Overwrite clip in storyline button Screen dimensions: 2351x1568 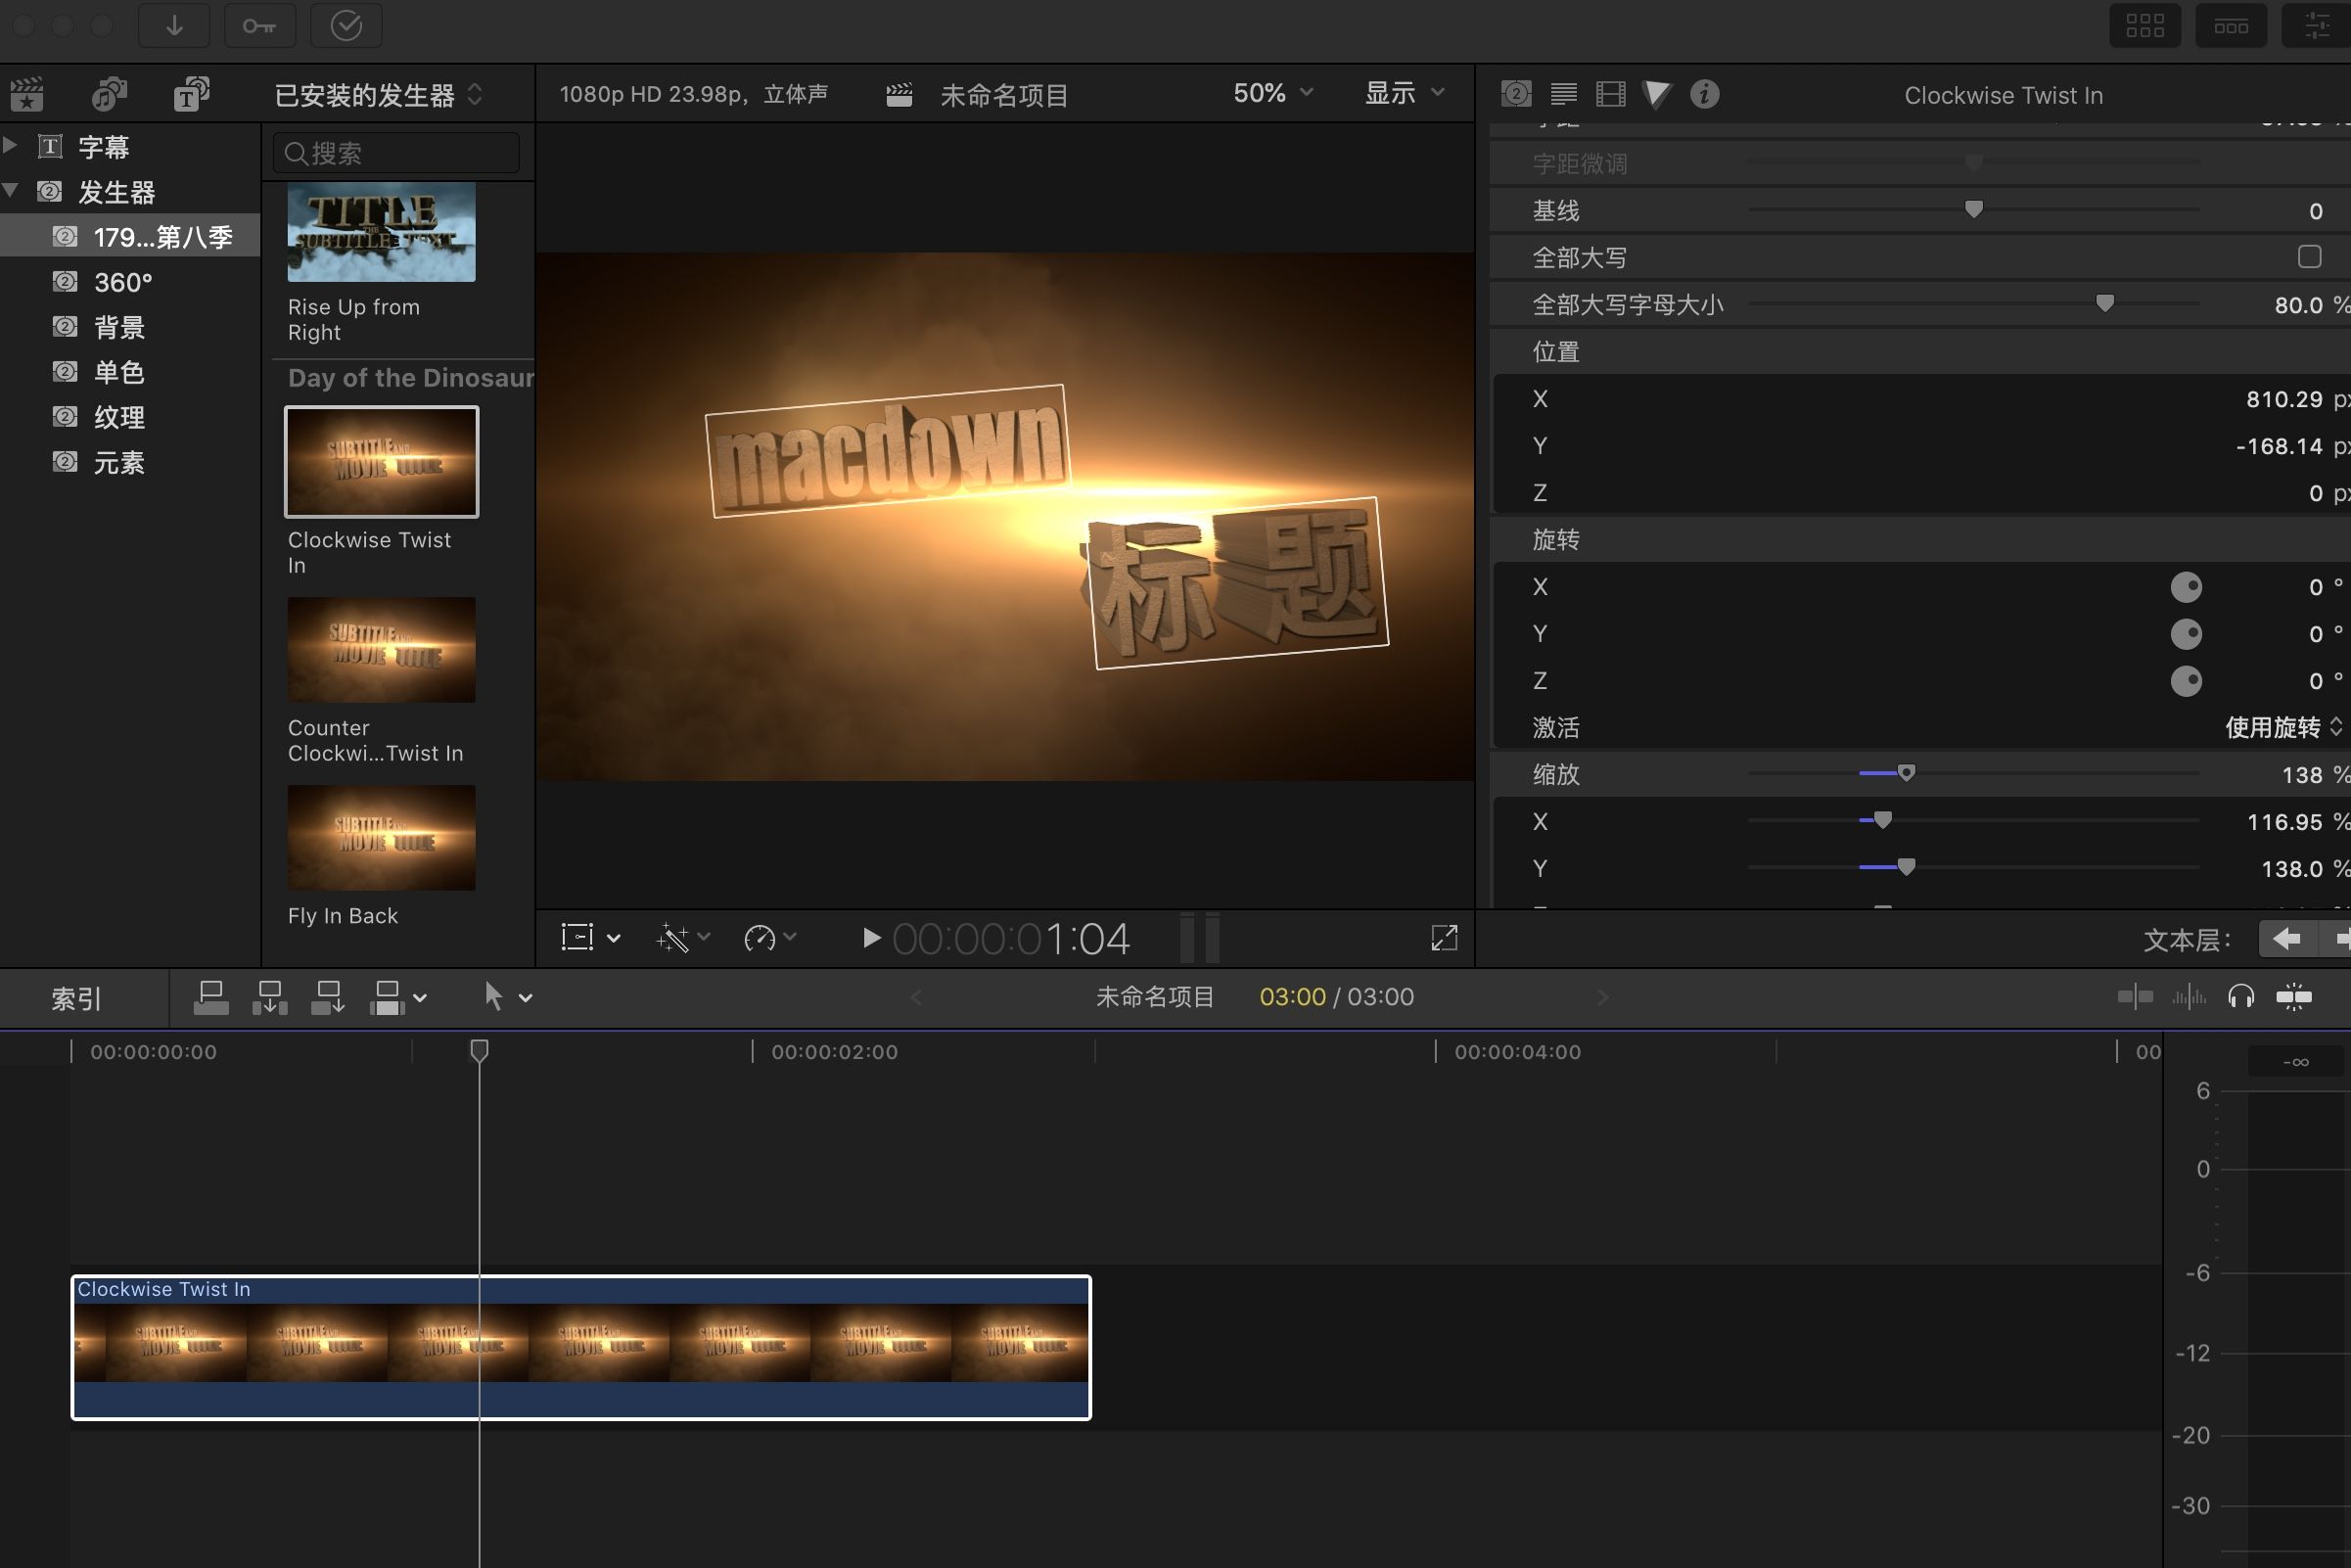(x=387, y=997)
